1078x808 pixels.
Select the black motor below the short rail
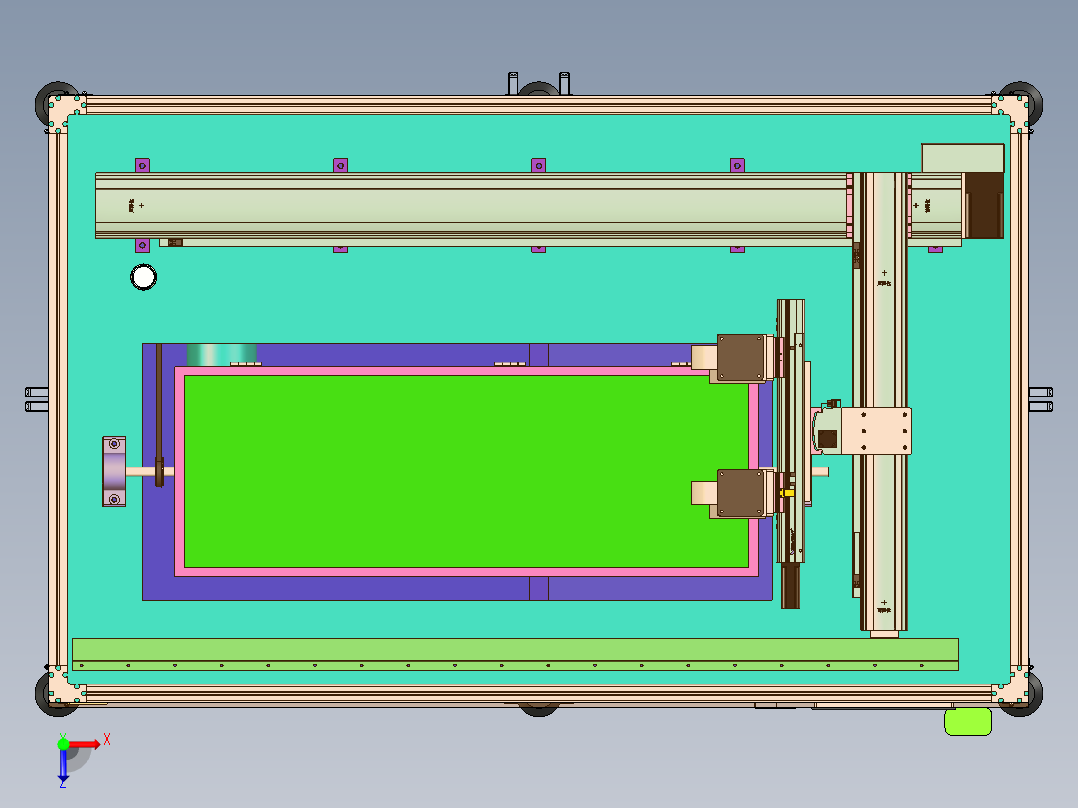tap(791, 586)
